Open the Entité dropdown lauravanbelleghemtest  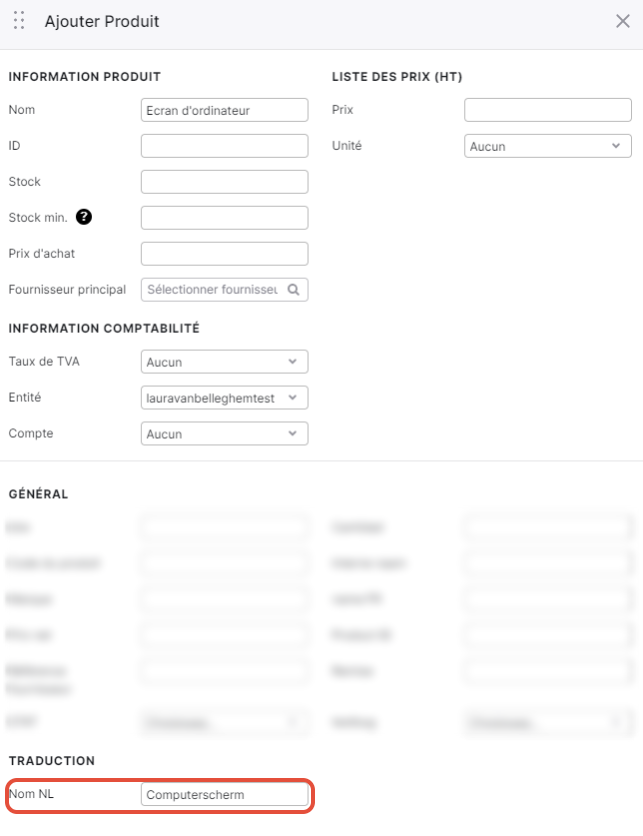(224, 398)
